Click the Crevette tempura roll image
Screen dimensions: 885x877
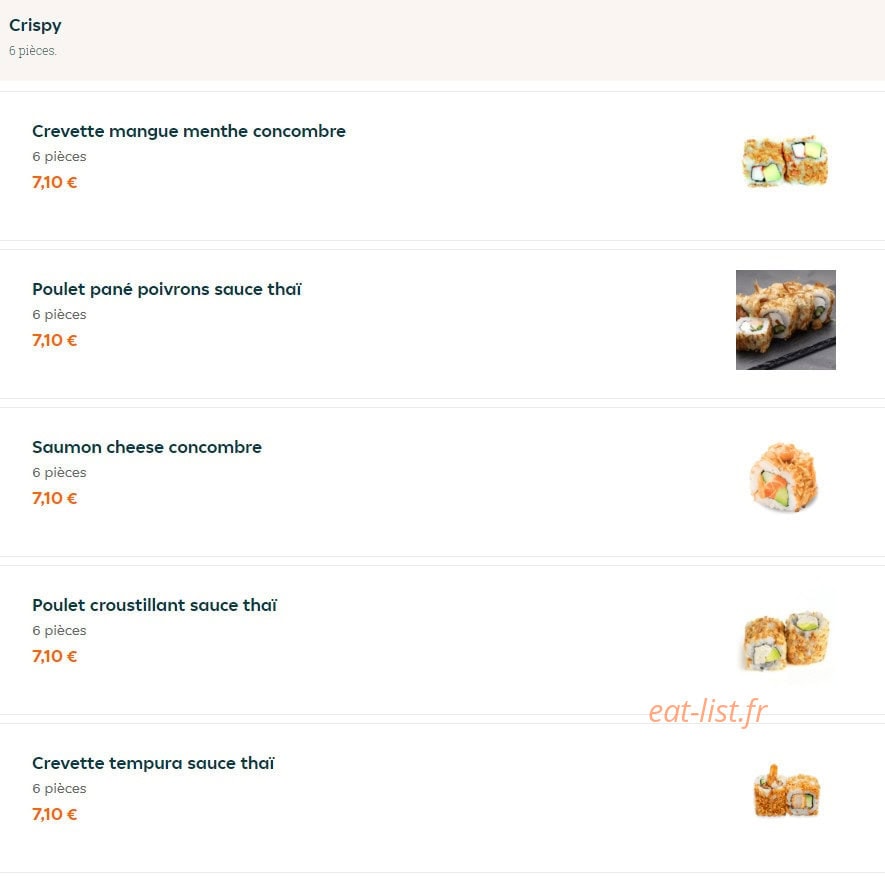[x=787, y=791]
